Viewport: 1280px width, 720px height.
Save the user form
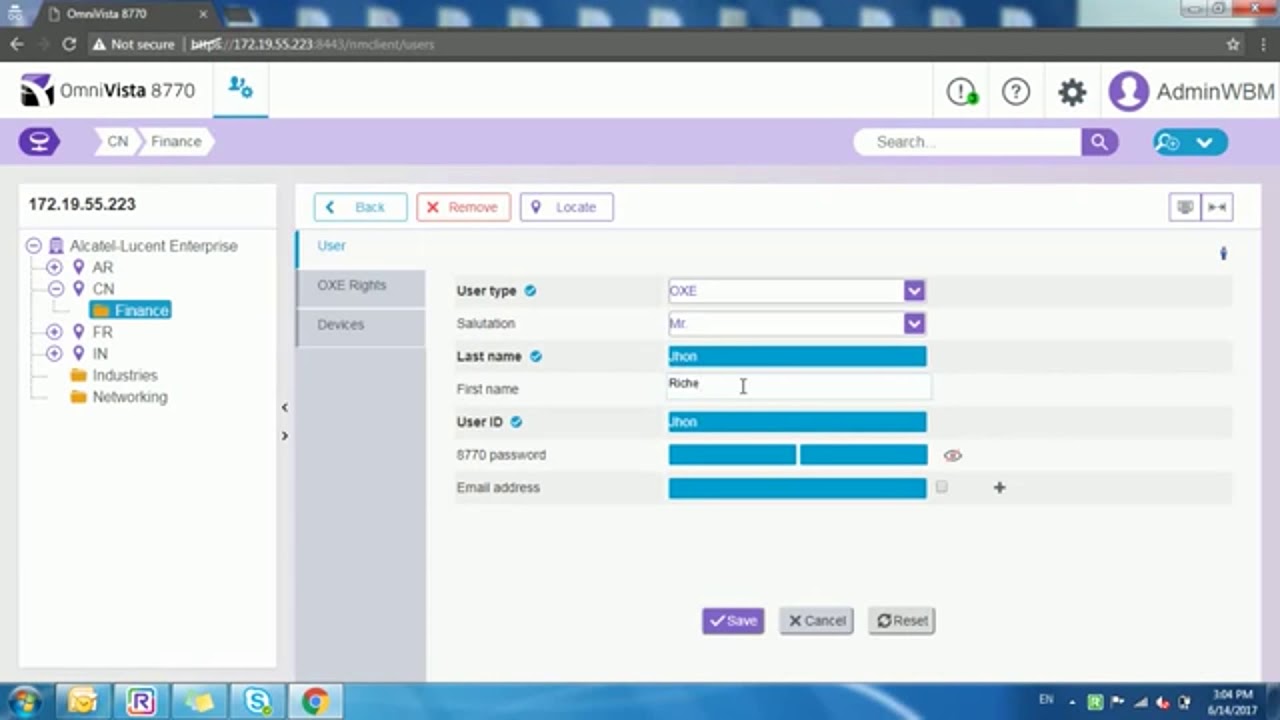[x=733, y=621]
